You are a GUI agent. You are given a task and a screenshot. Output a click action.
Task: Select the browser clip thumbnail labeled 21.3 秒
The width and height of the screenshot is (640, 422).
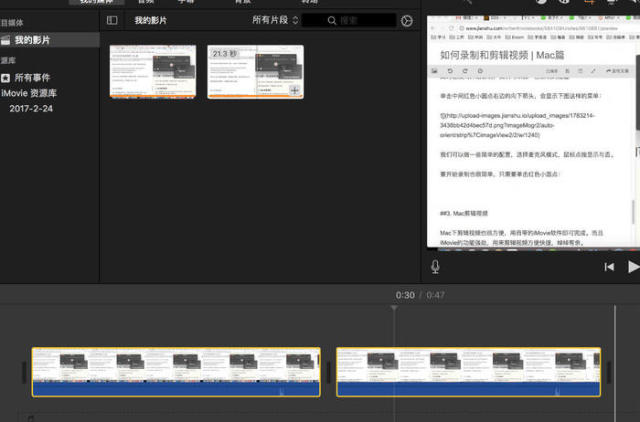coord(256,72)
